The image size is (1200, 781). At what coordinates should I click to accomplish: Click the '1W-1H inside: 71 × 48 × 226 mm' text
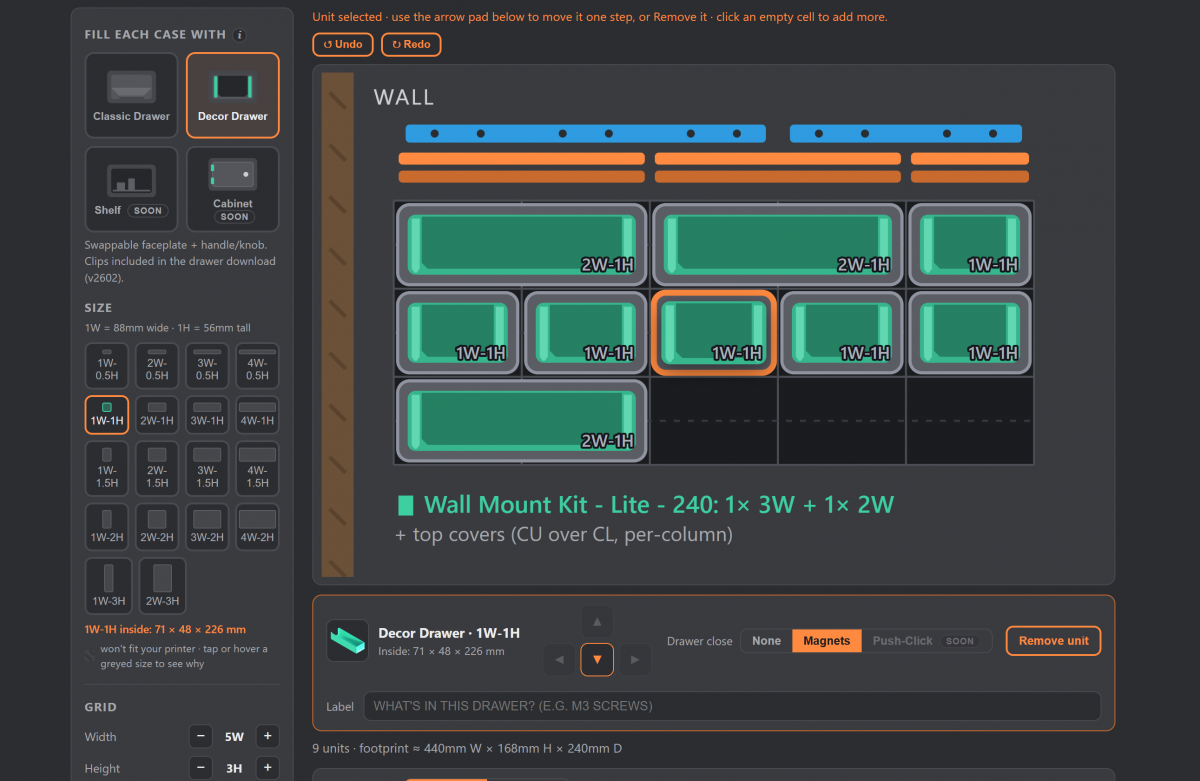click(165, 630)
